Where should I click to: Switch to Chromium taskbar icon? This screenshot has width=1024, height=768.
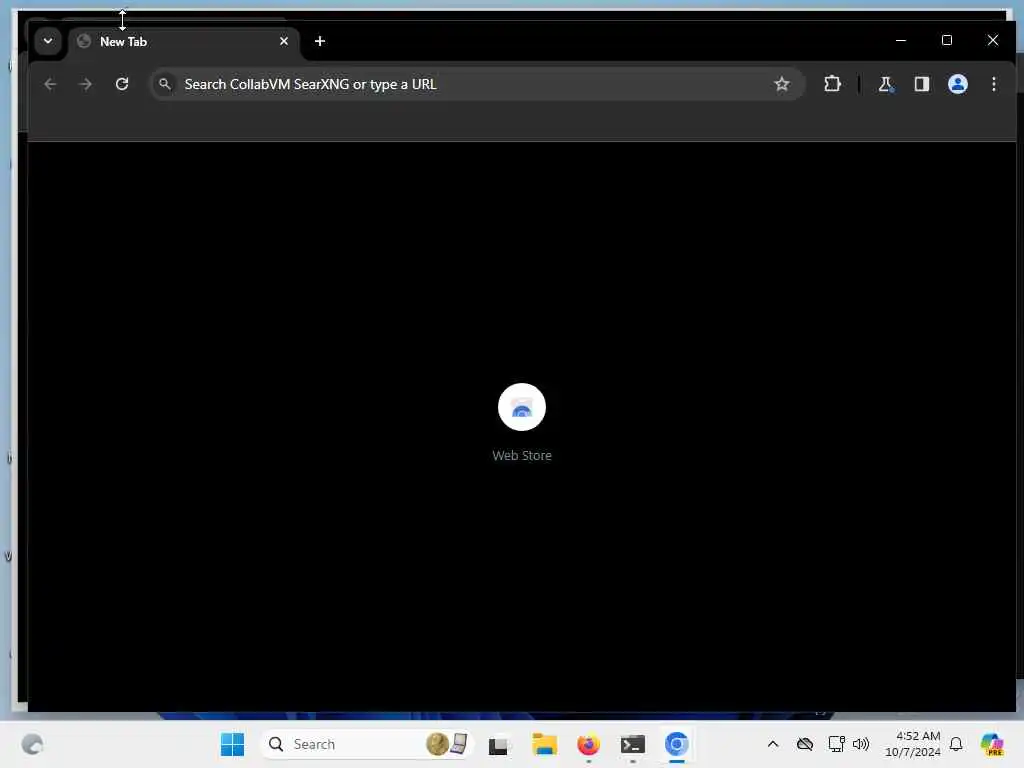coord(677,745)
